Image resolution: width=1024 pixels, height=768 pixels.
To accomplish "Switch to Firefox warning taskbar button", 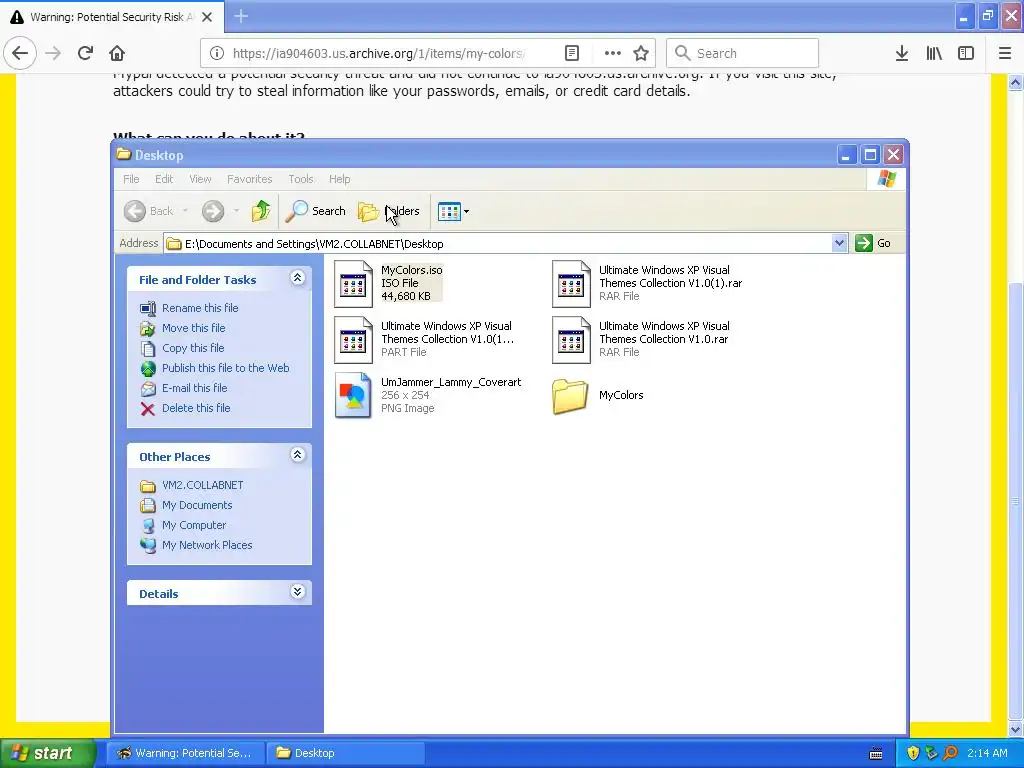I will pyautogui.click(x=186, y=753).
